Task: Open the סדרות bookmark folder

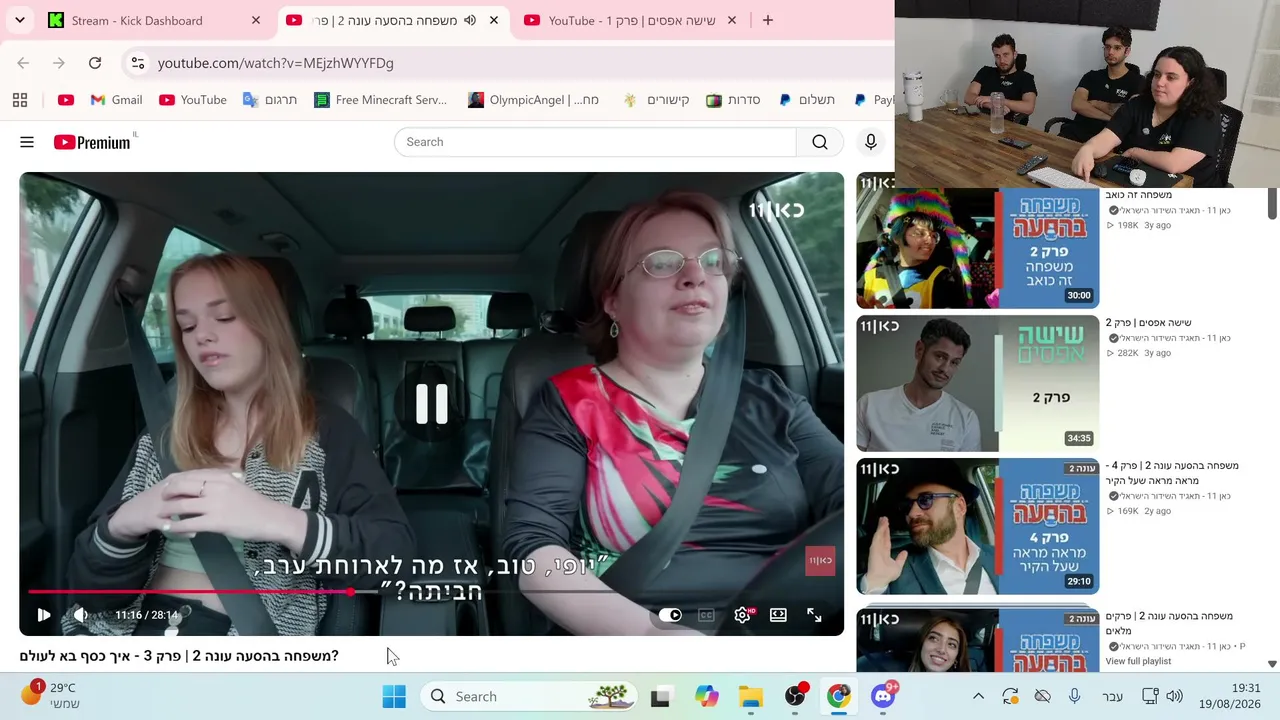Action: click(x=733, y=100)
